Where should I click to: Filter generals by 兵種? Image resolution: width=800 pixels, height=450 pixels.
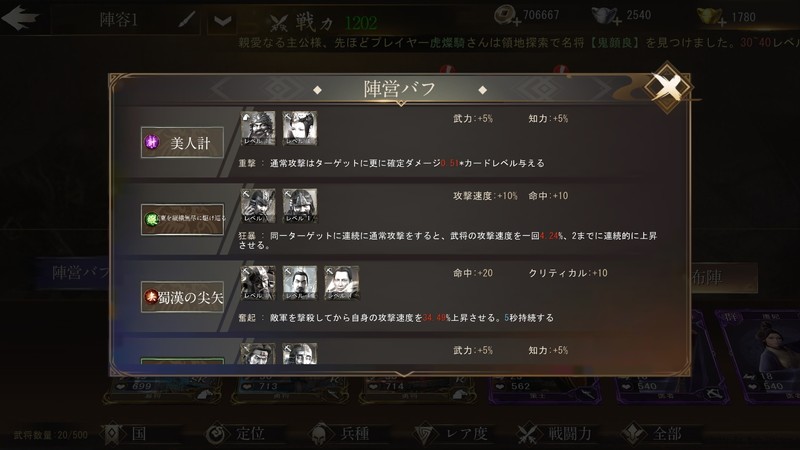pos(340,434)
